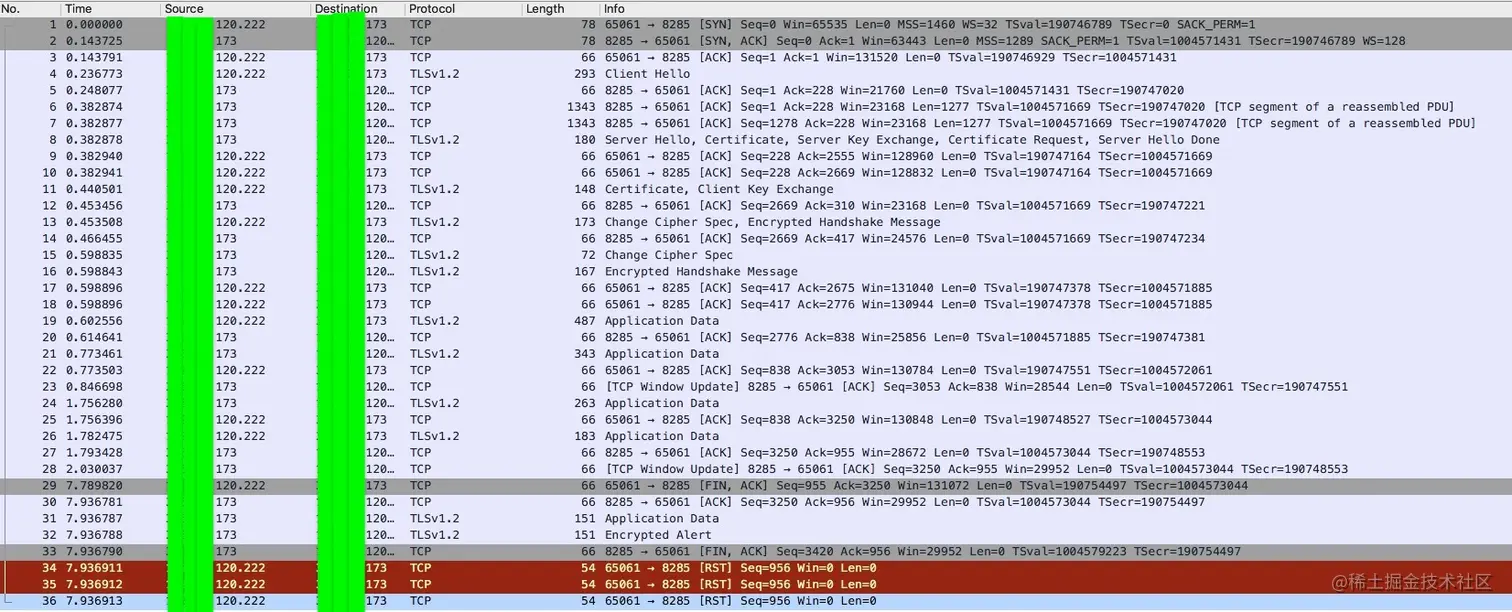Screen dimensions: 1512x612
Task: Select red RST packet number 34
Action: 756,567
